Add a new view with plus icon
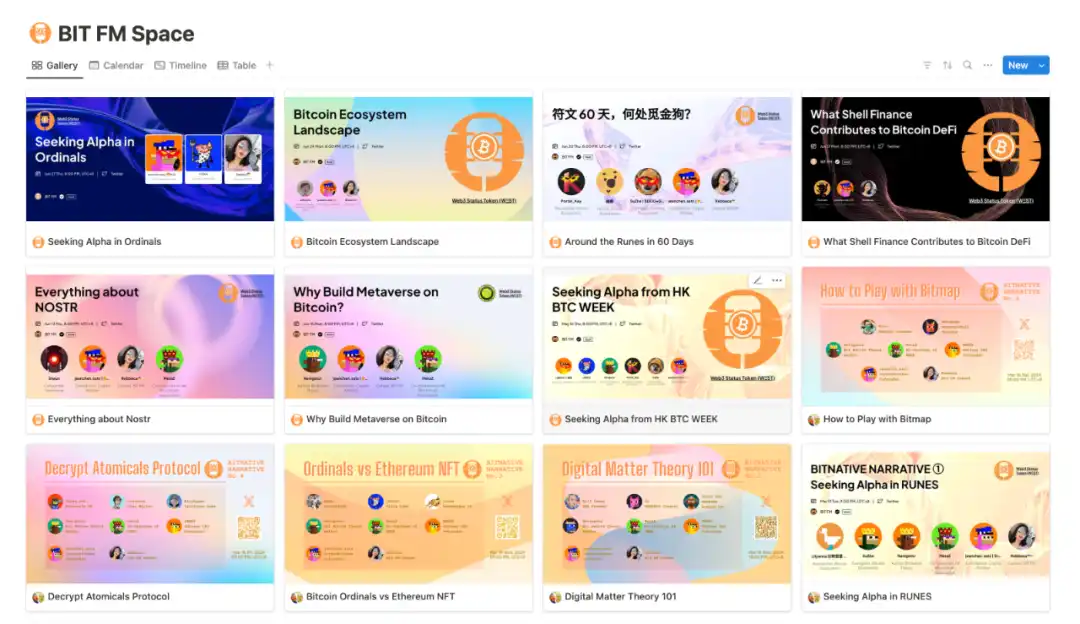The height and width of the screenshot is (624, 1080). 270,65
